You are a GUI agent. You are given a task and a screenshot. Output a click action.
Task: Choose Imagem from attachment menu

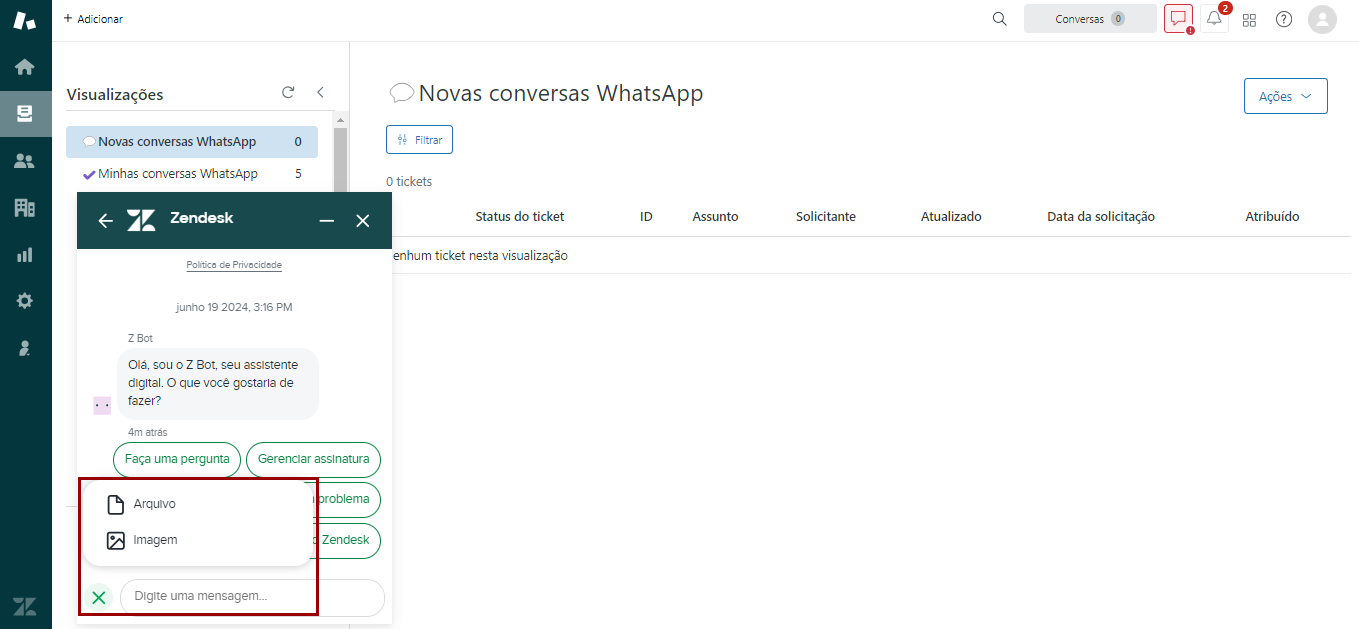(x=155, y=540)
